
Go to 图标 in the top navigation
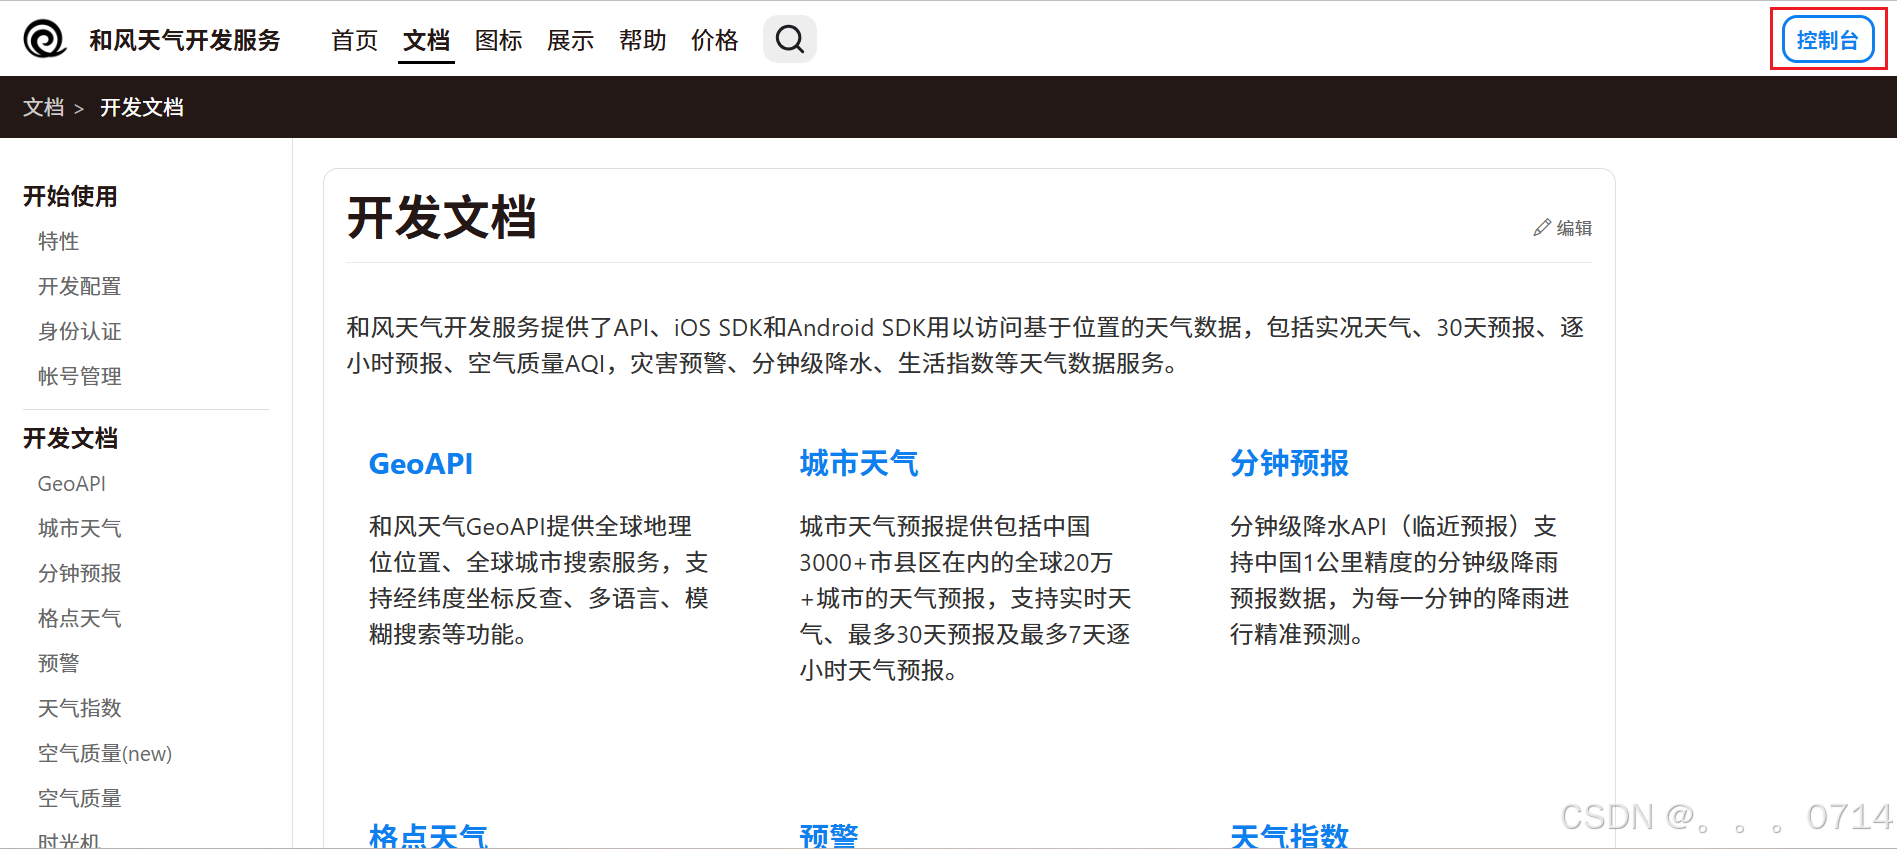pyautogui.click(x=499, y=40)
